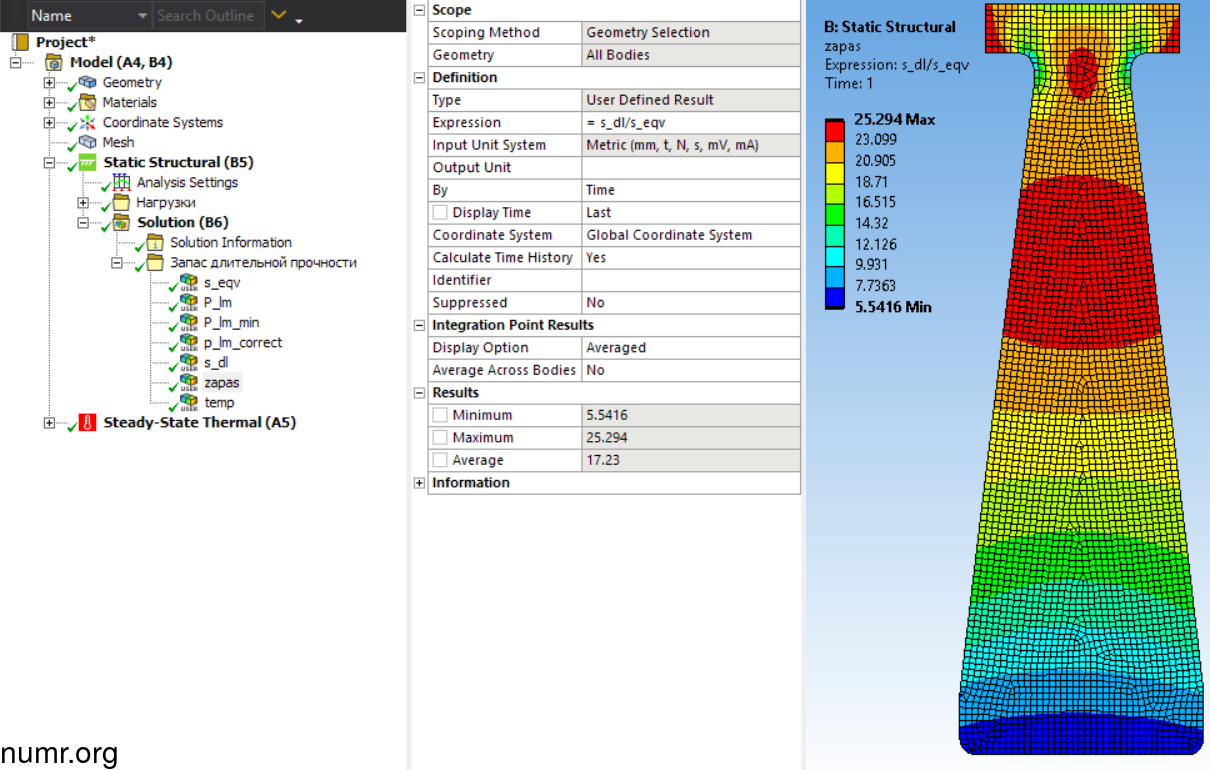
Task: Select the P_lm_min result in tree
Action: [231, 323]
